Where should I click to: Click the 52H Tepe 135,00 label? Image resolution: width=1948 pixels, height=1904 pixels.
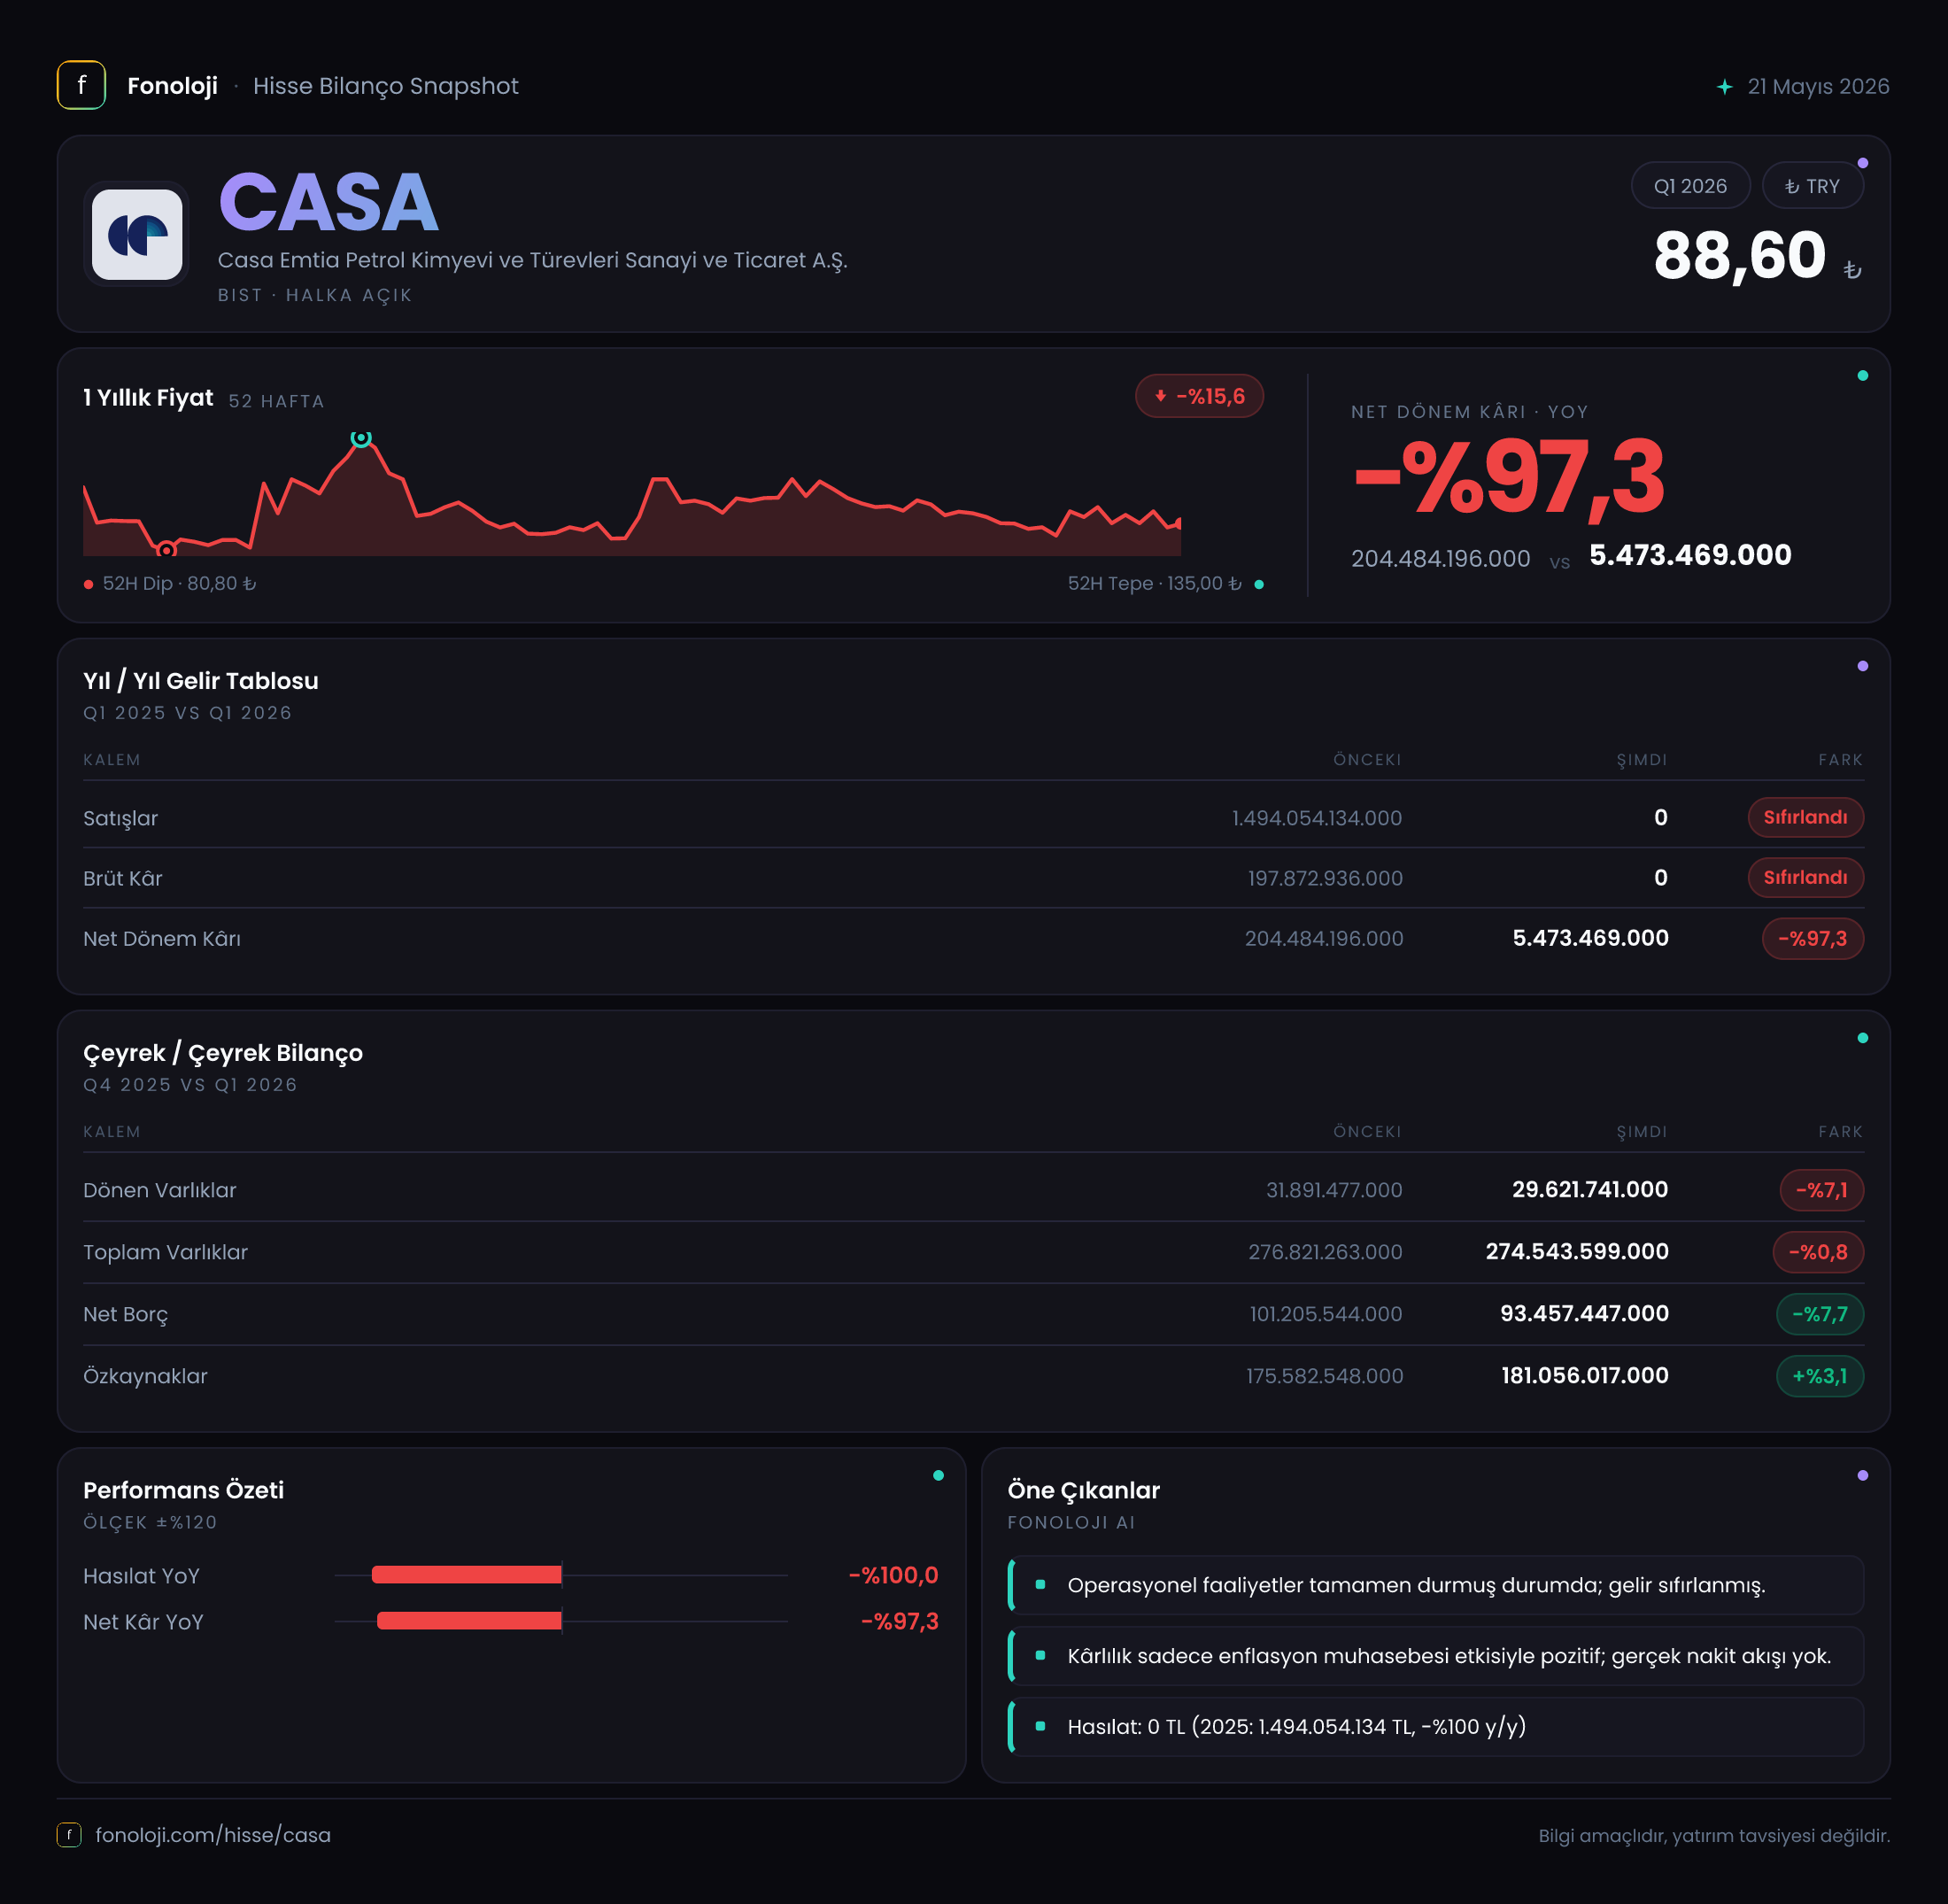click(x=1154, y=583)
